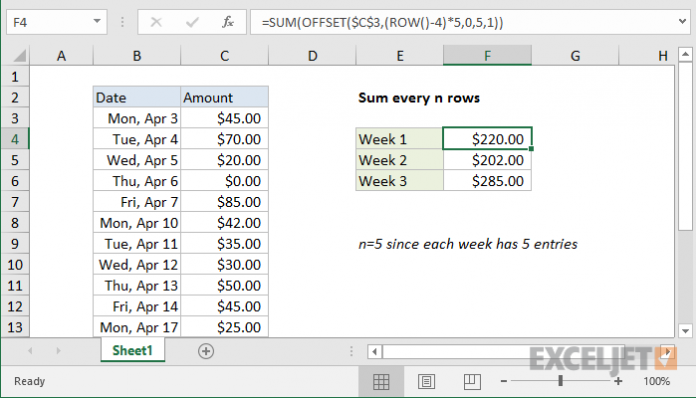Expand the formula bar chevron
The image size is (696, 398).
click(x=683, y=21)
